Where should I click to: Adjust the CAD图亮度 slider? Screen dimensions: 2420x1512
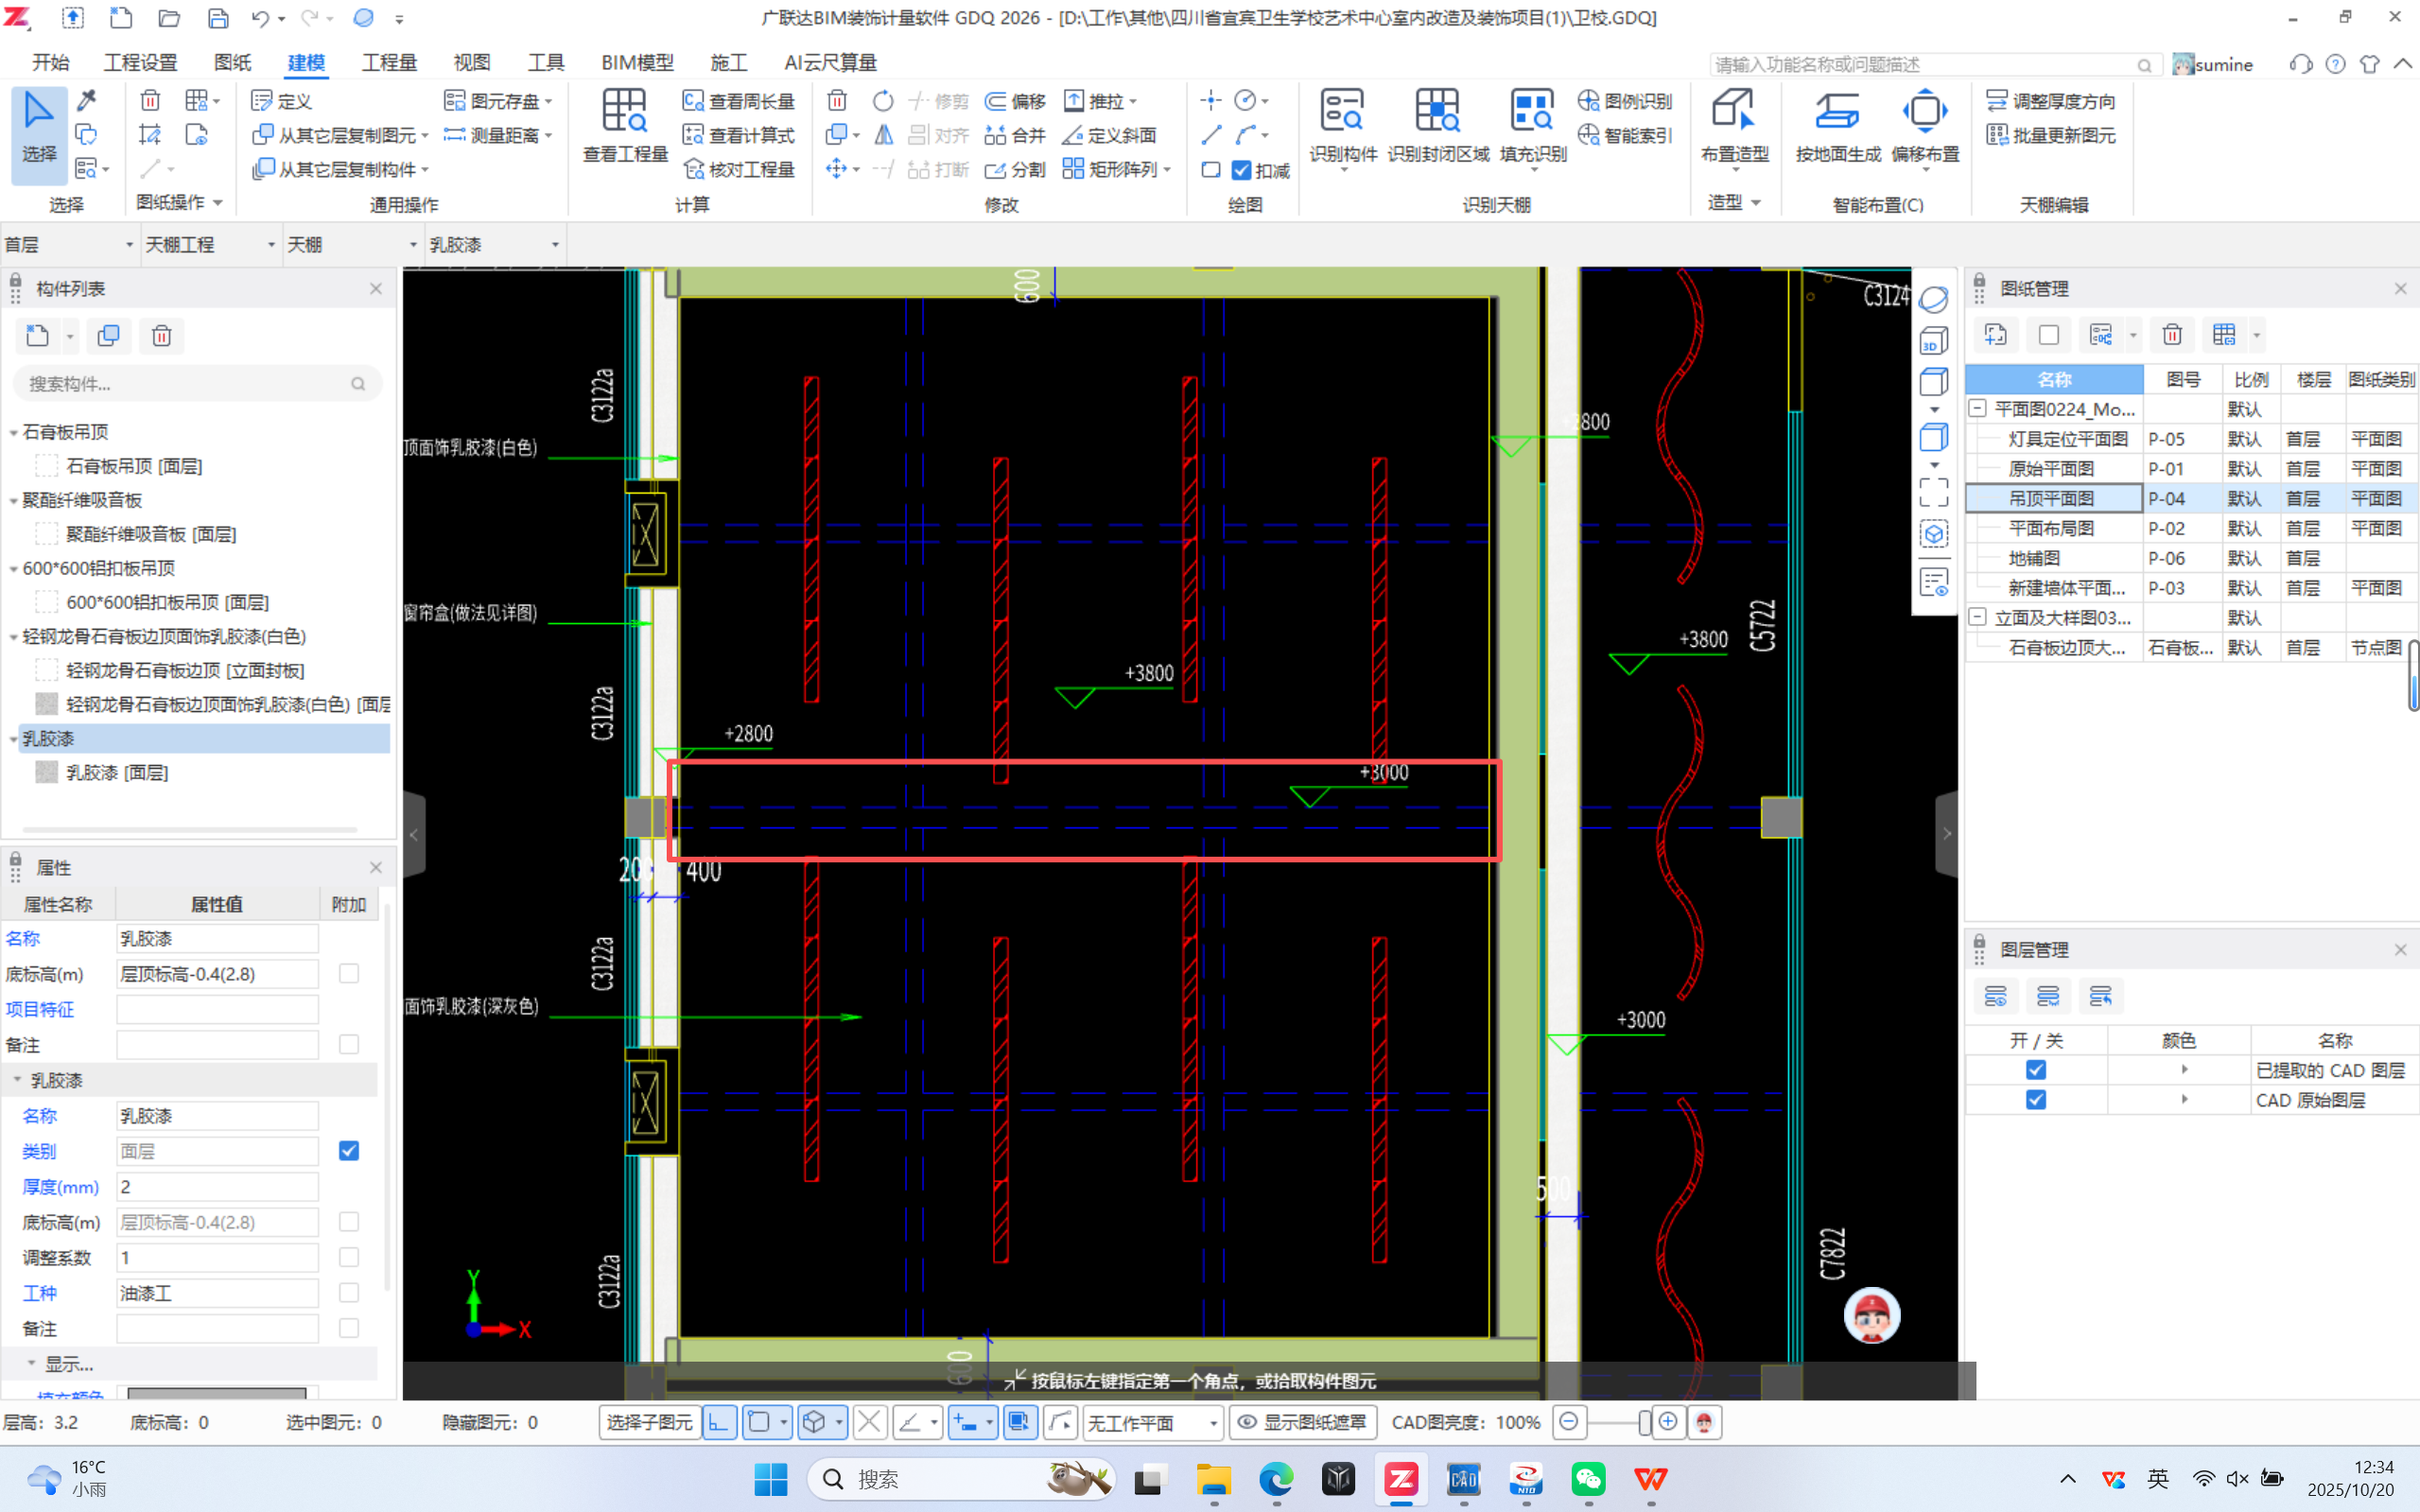[x=1643, y=1422]
